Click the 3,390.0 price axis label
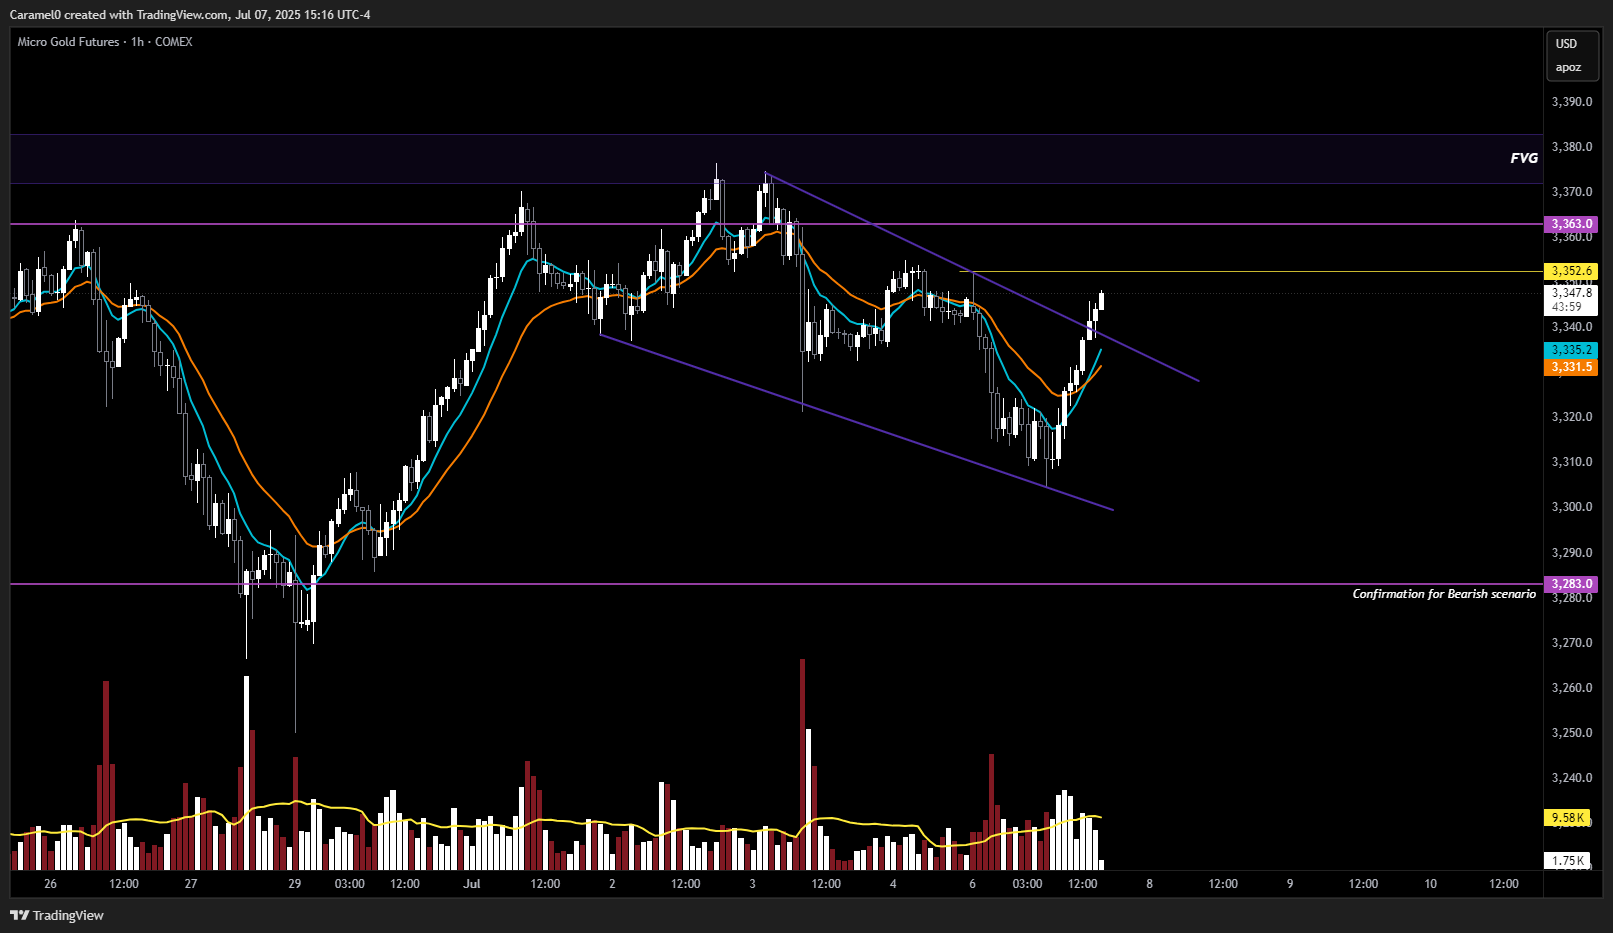1613x933 pixels. point(1572,102)
